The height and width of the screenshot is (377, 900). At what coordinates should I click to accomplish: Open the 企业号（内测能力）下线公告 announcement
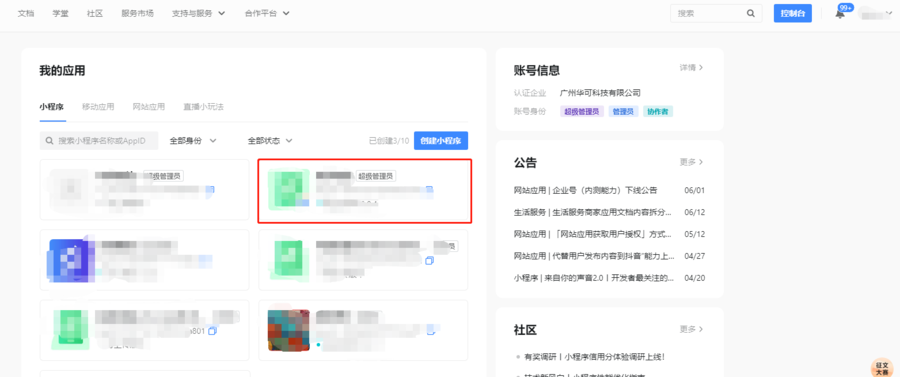585,191
